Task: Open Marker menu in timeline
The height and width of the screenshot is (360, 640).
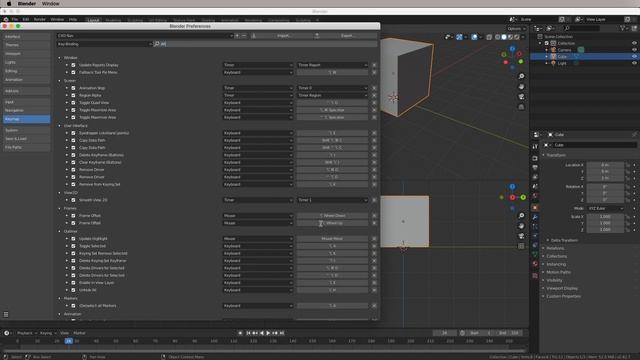Action: click(x=80, y=333)
